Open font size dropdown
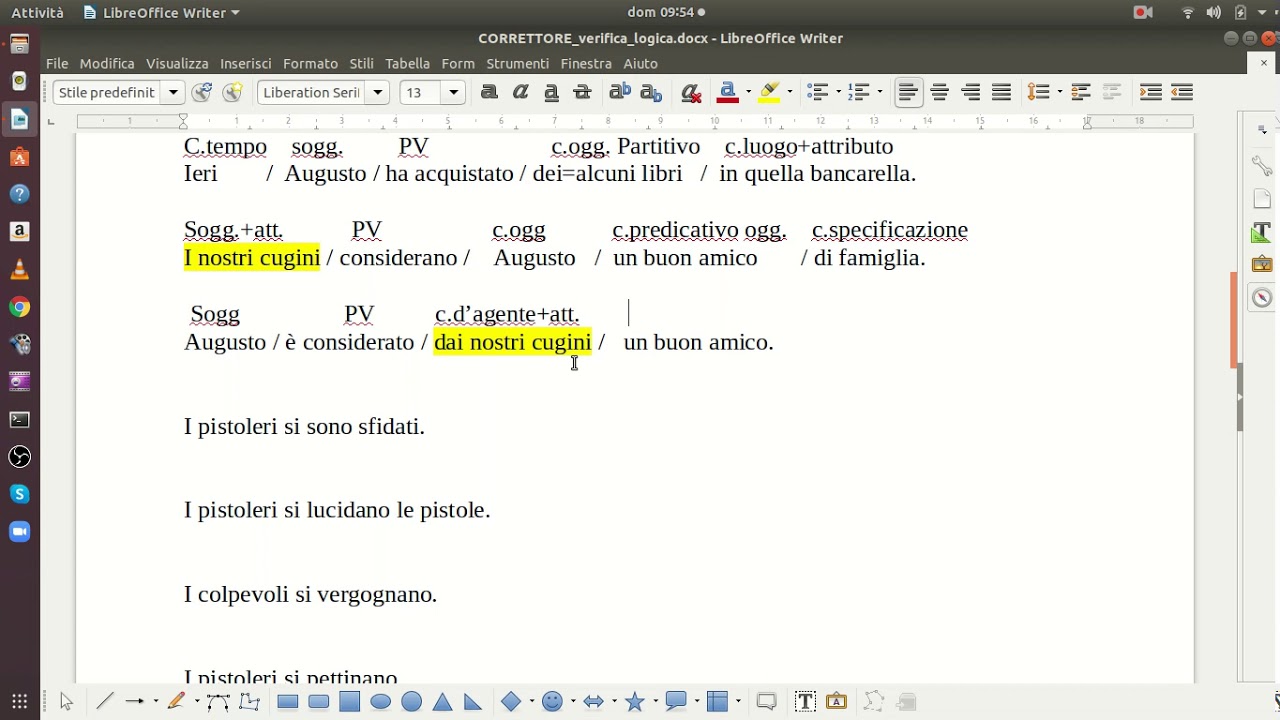1280x720 pixels. 454,92
